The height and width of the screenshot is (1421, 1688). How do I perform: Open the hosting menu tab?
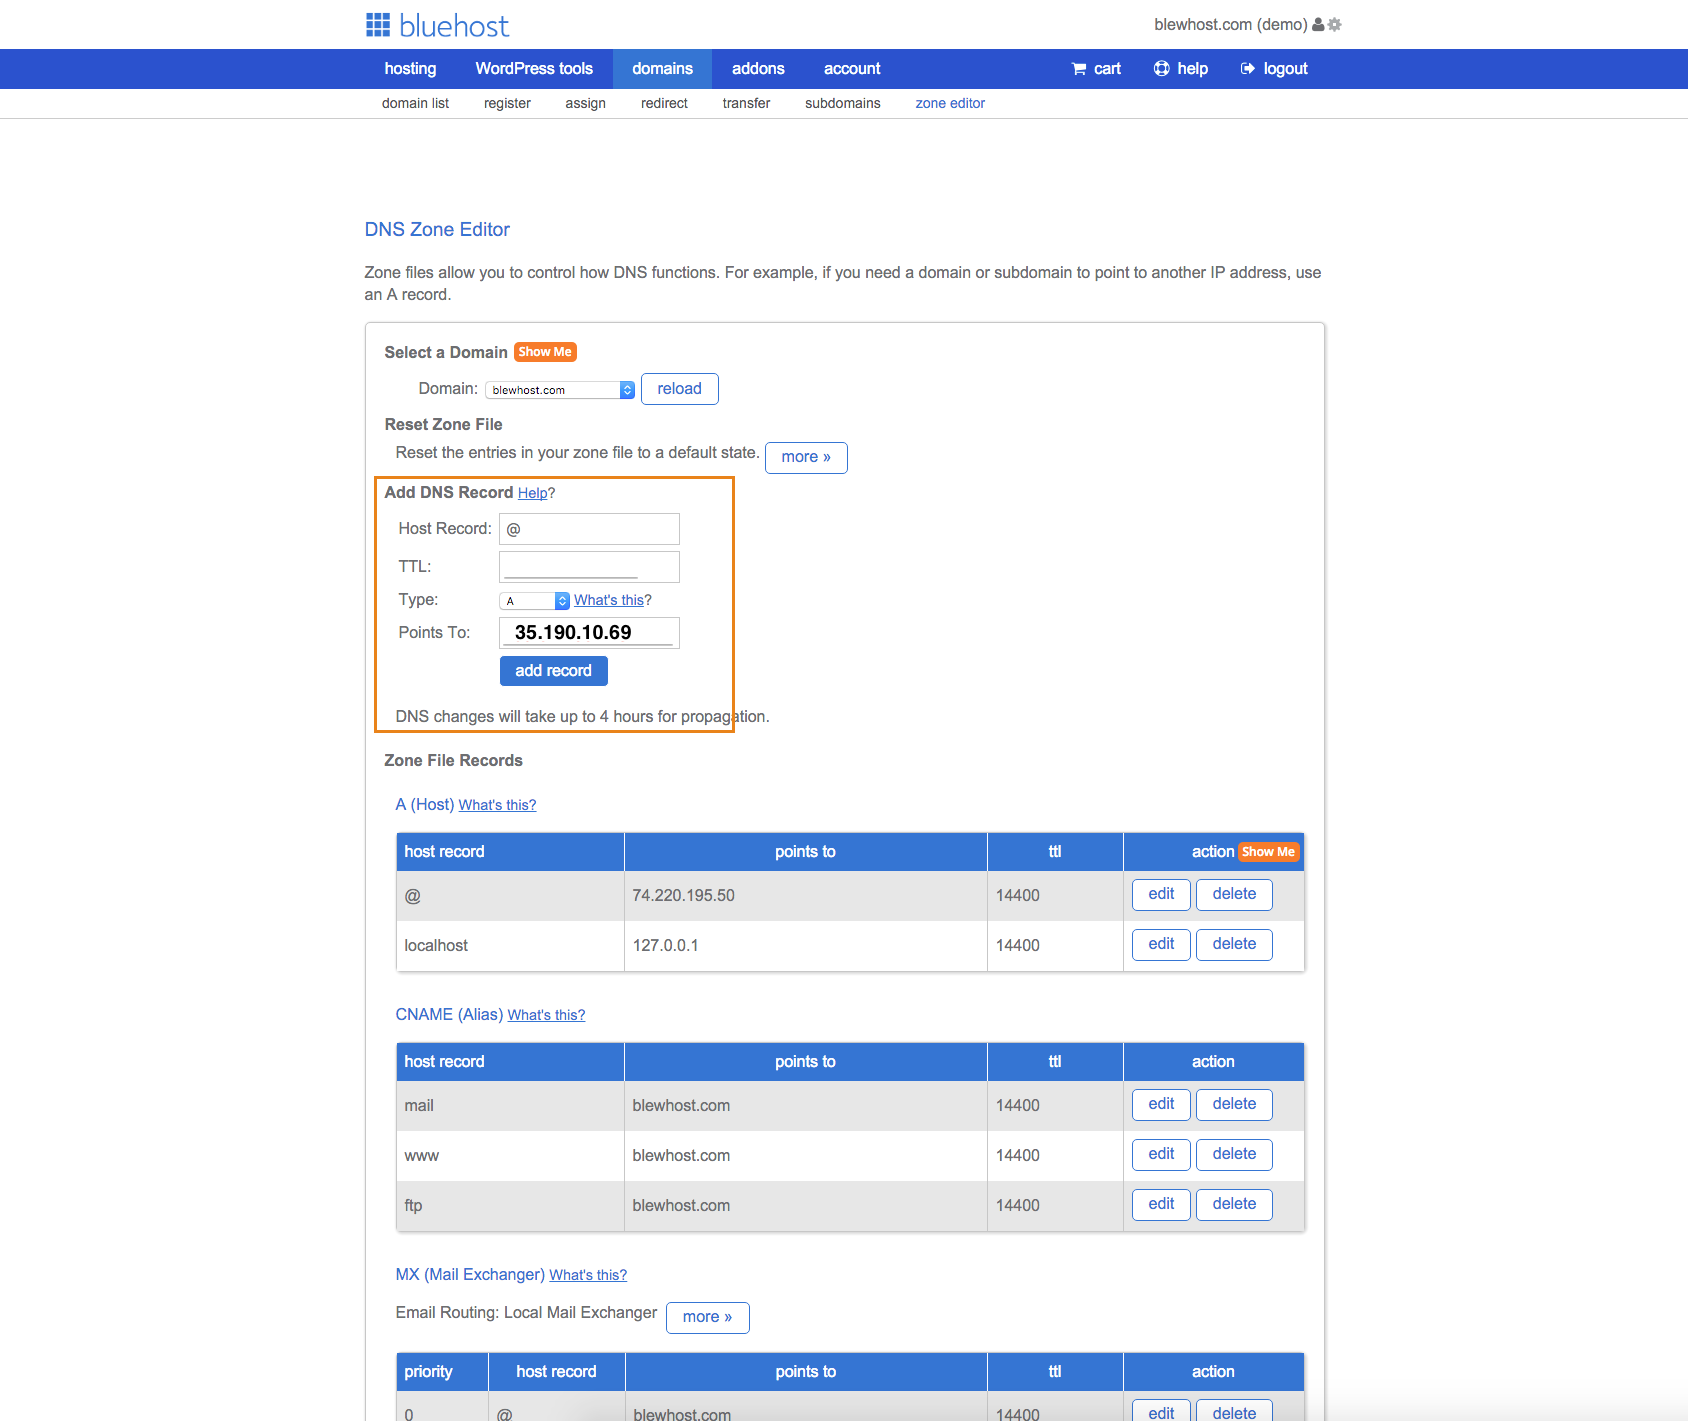tap(410, 69)
